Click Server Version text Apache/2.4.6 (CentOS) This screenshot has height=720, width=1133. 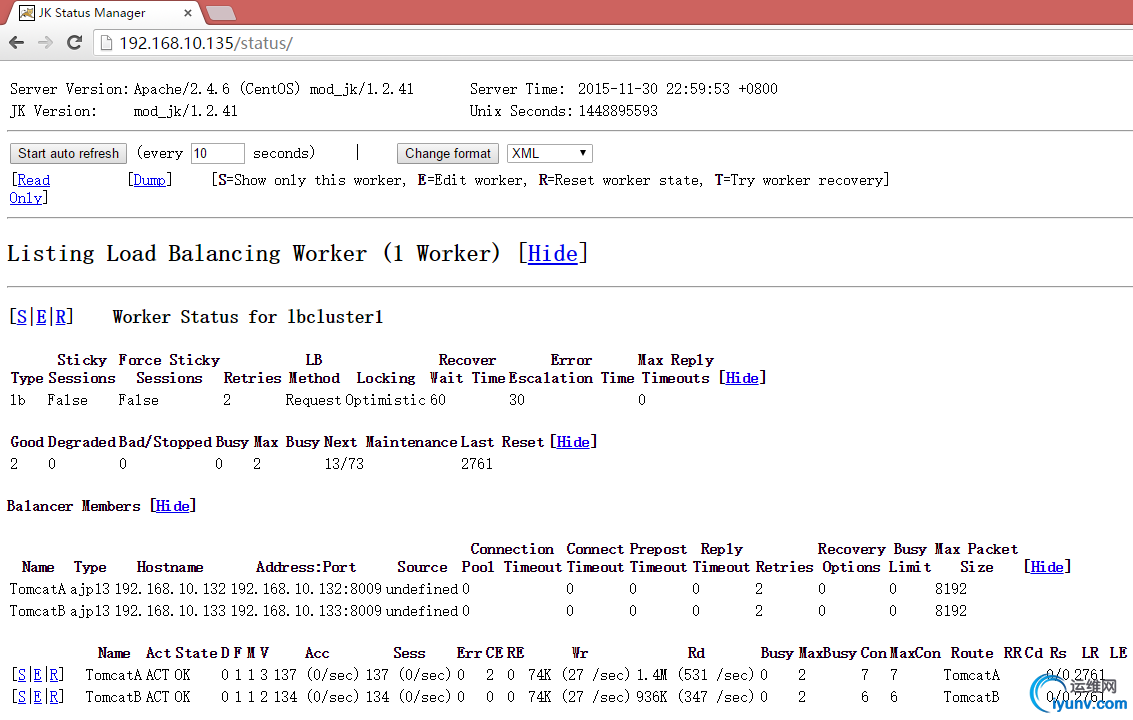click(x=217, y=89)
